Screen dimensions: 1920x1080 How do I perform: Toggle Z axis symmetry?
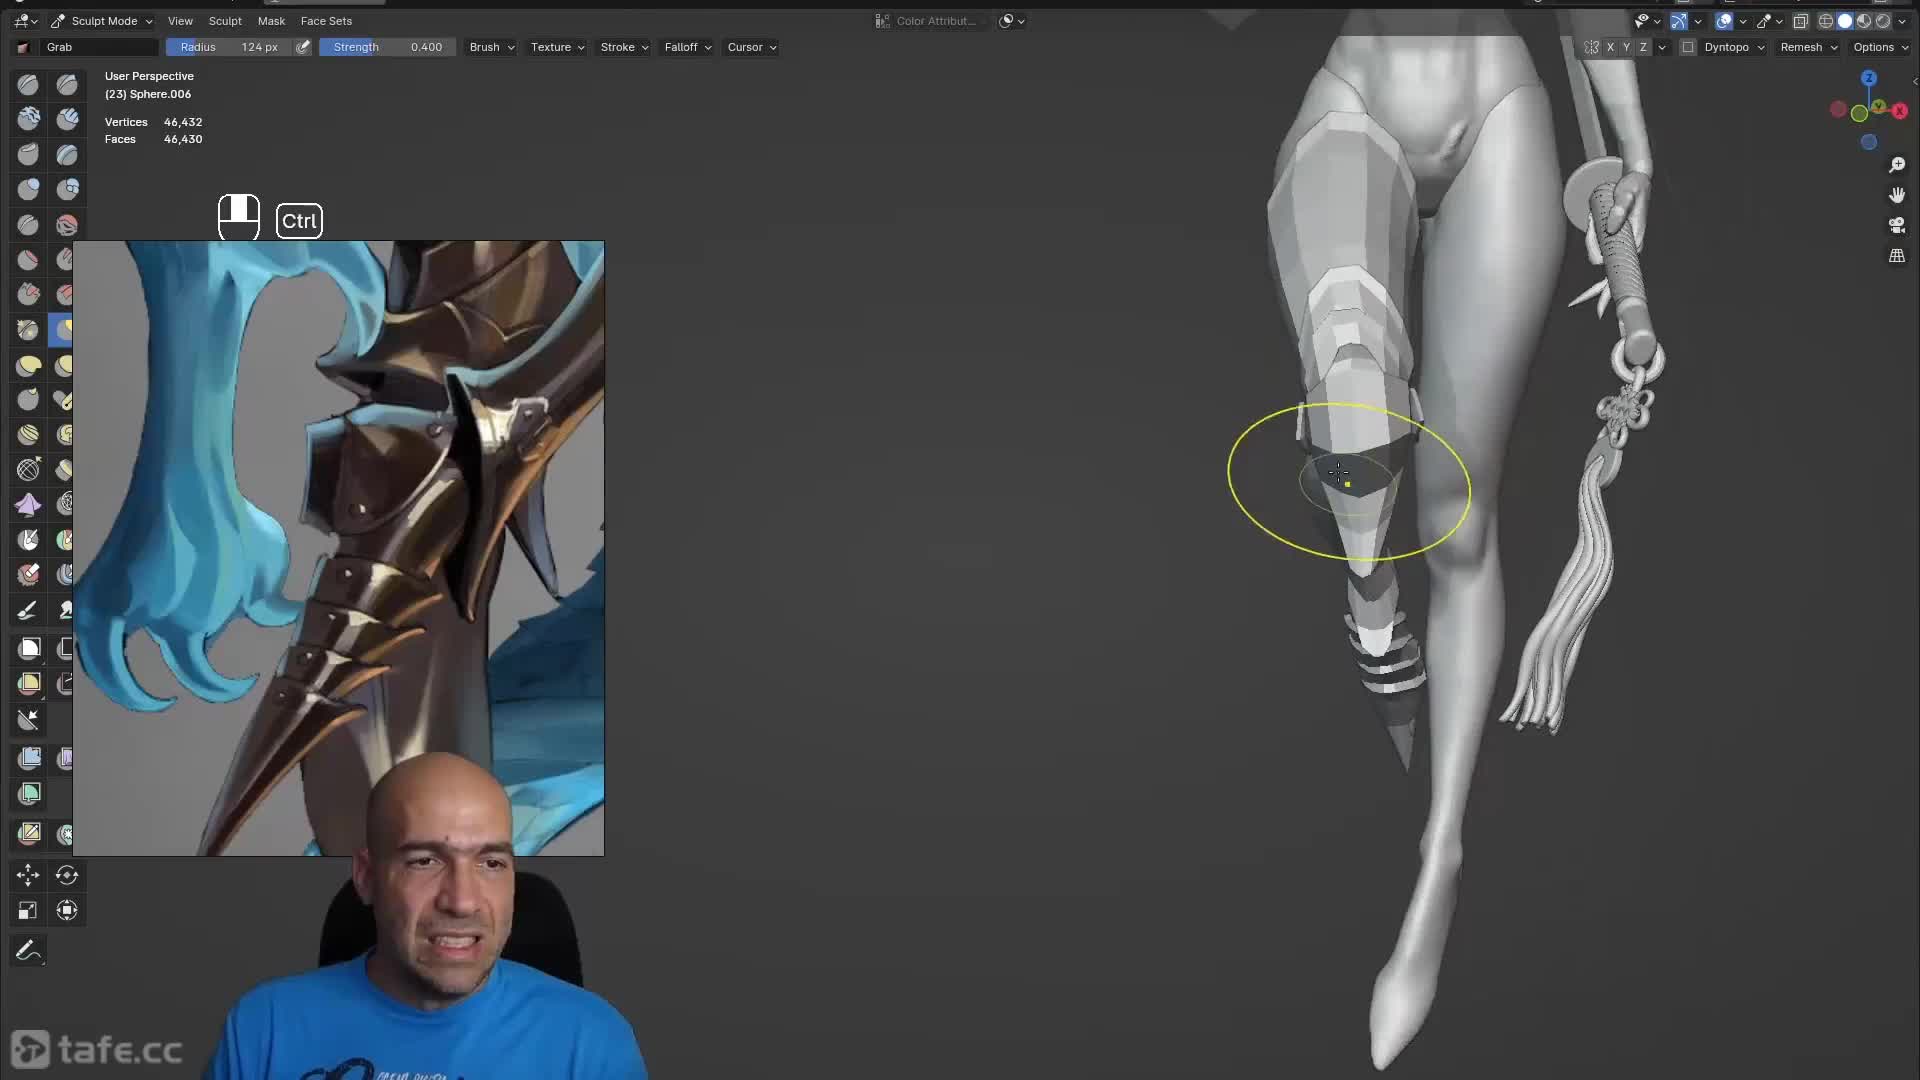tap(1643, 47)
